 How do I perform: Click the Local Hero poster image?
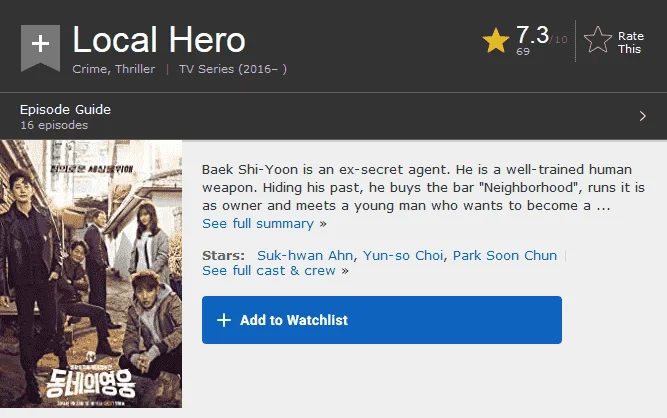[91, 274]
